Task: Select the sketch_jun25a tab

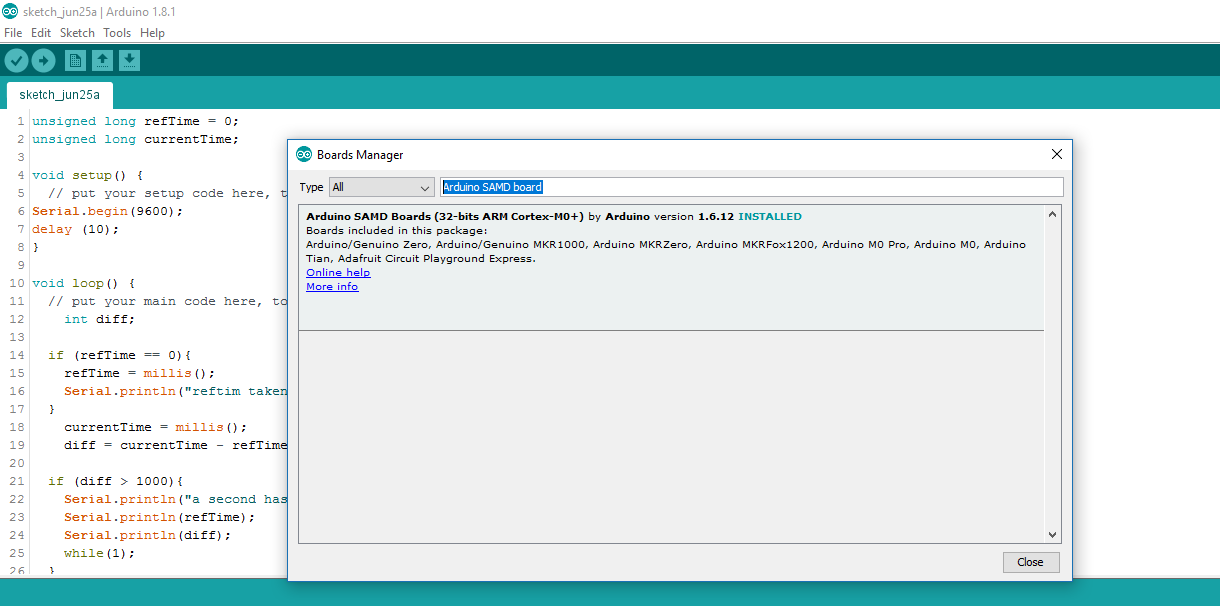Action: [x=60, y=96]
